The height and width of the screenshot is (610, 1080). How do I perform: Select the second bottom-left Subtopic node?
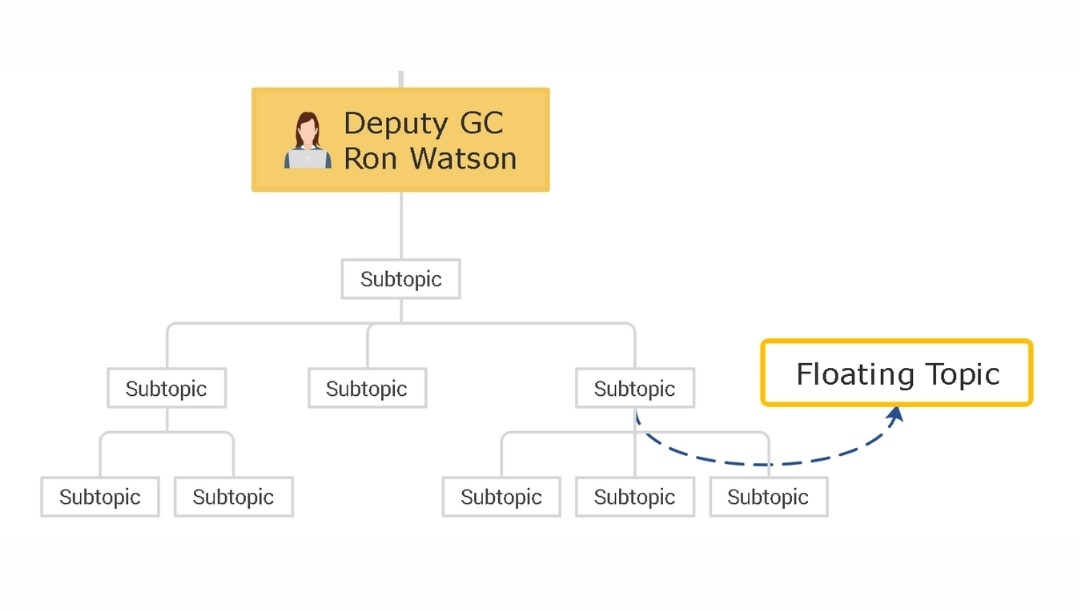click(x=233, y=496)
